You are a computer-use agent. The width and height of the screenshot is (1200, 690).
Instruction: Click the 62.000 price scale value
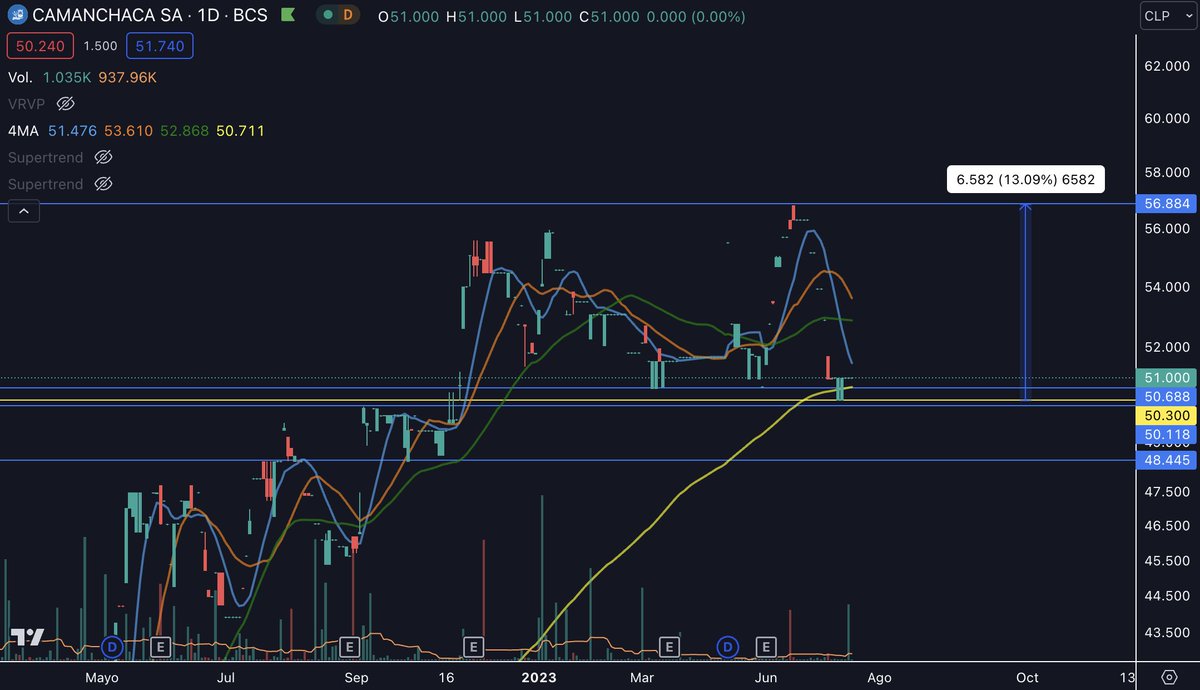point(1166,66)
